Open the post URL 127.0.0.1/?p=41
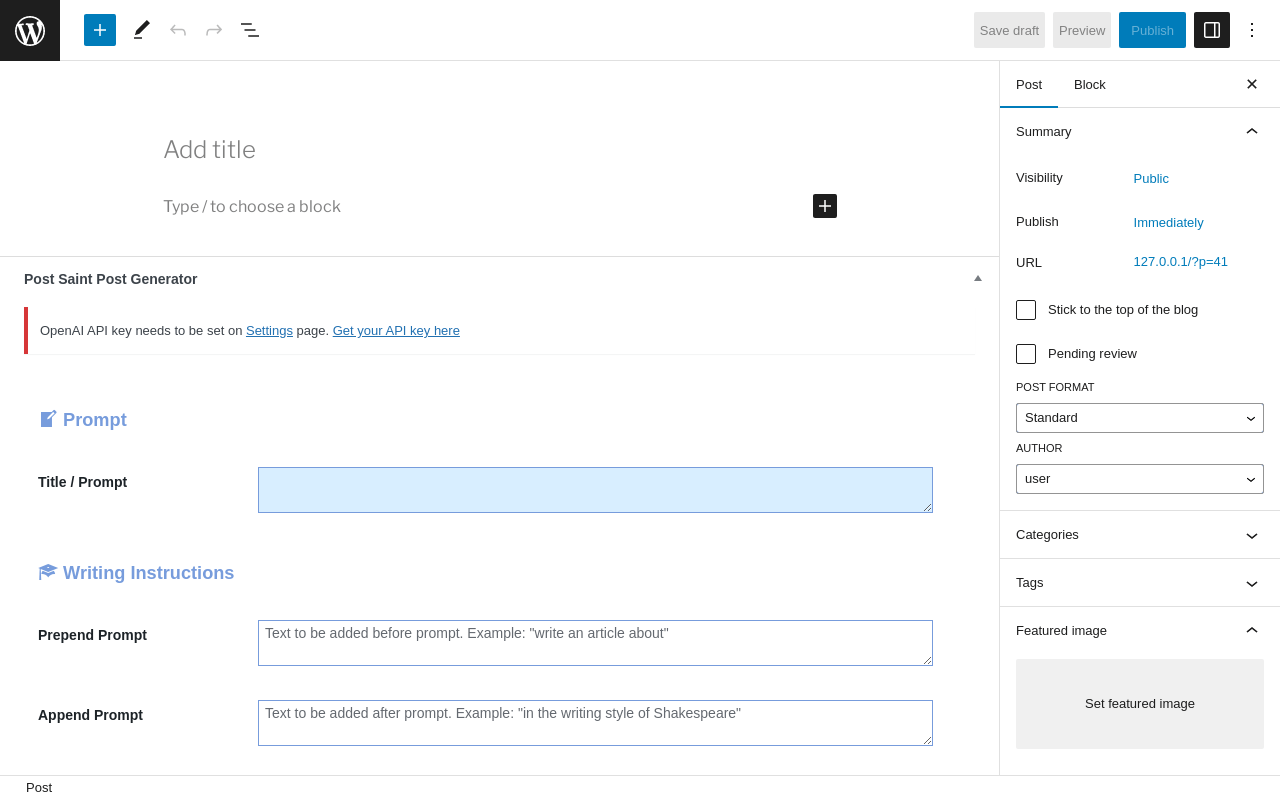The height and width of the screenshot is (800, 1280). pyautogui.click(x=1180, y=261)
